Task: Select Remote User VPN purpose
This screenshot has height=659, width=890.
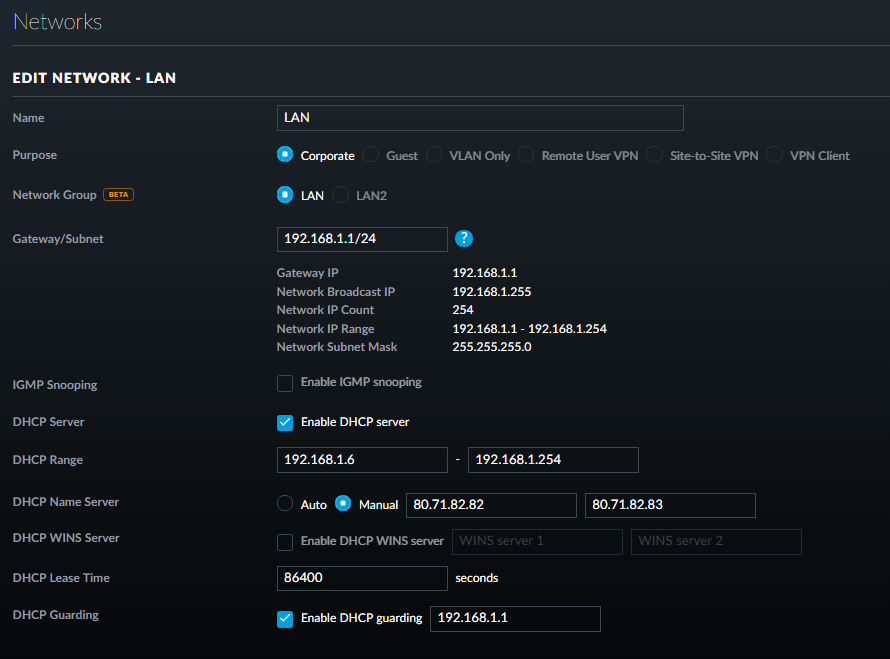Action: tap(526, 155)
